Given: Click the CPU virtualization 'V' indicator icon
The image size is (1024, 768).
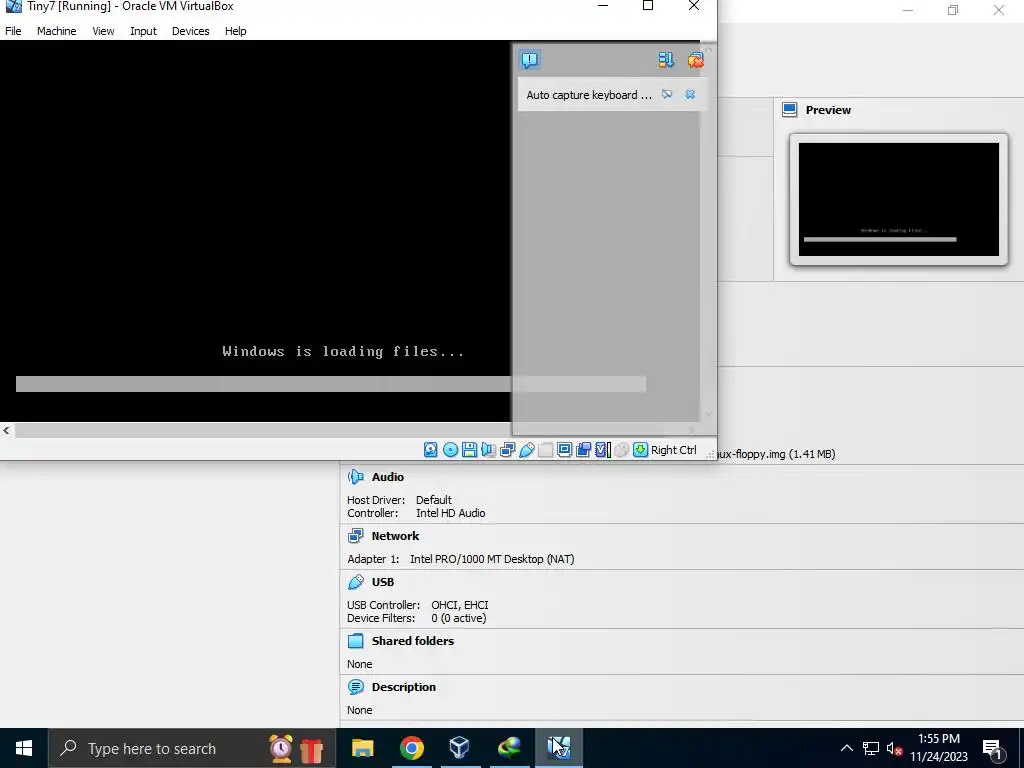Looking at the screenshot, I should (603, 449).
